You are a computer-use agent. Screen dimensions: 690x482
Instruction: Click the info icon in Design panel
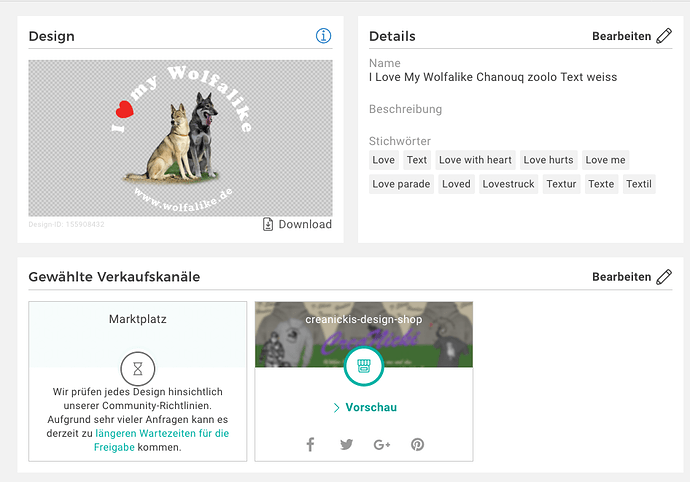[x=323, y=36]
